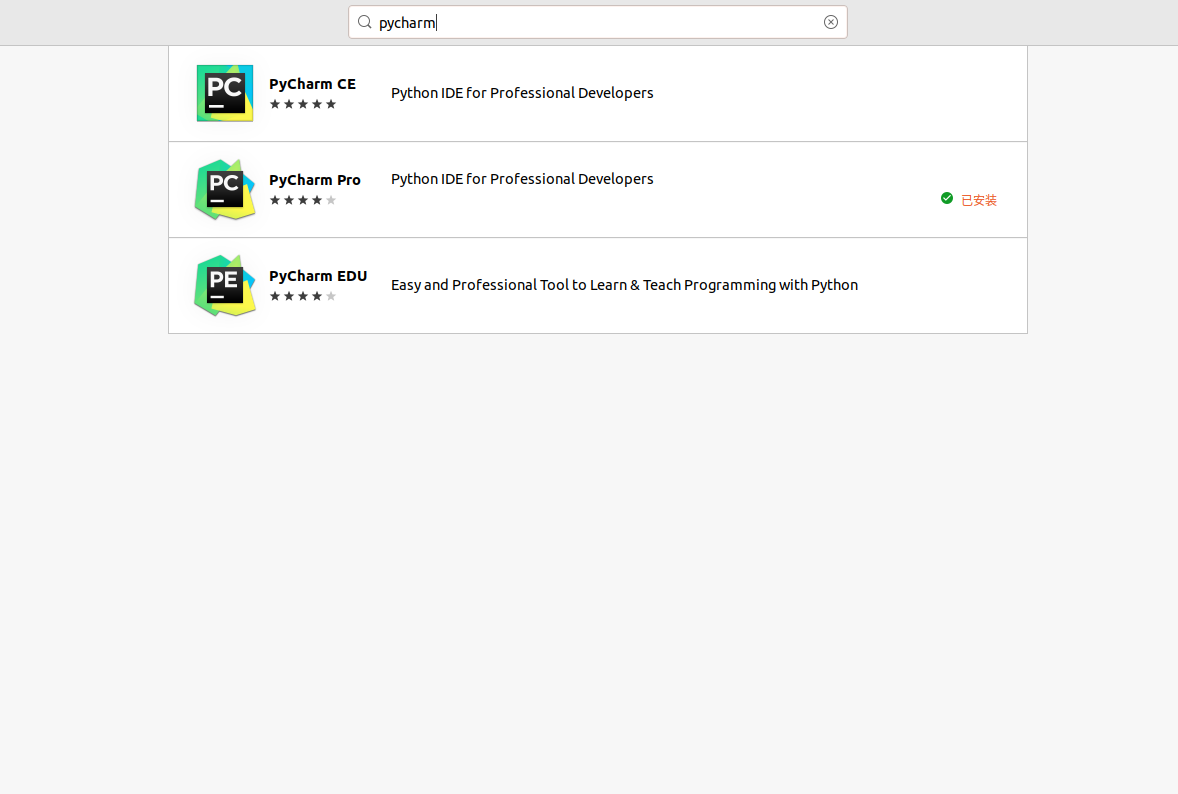
Task: Click 'Easy and Professional Tool' description
Action: click(624, 285)
